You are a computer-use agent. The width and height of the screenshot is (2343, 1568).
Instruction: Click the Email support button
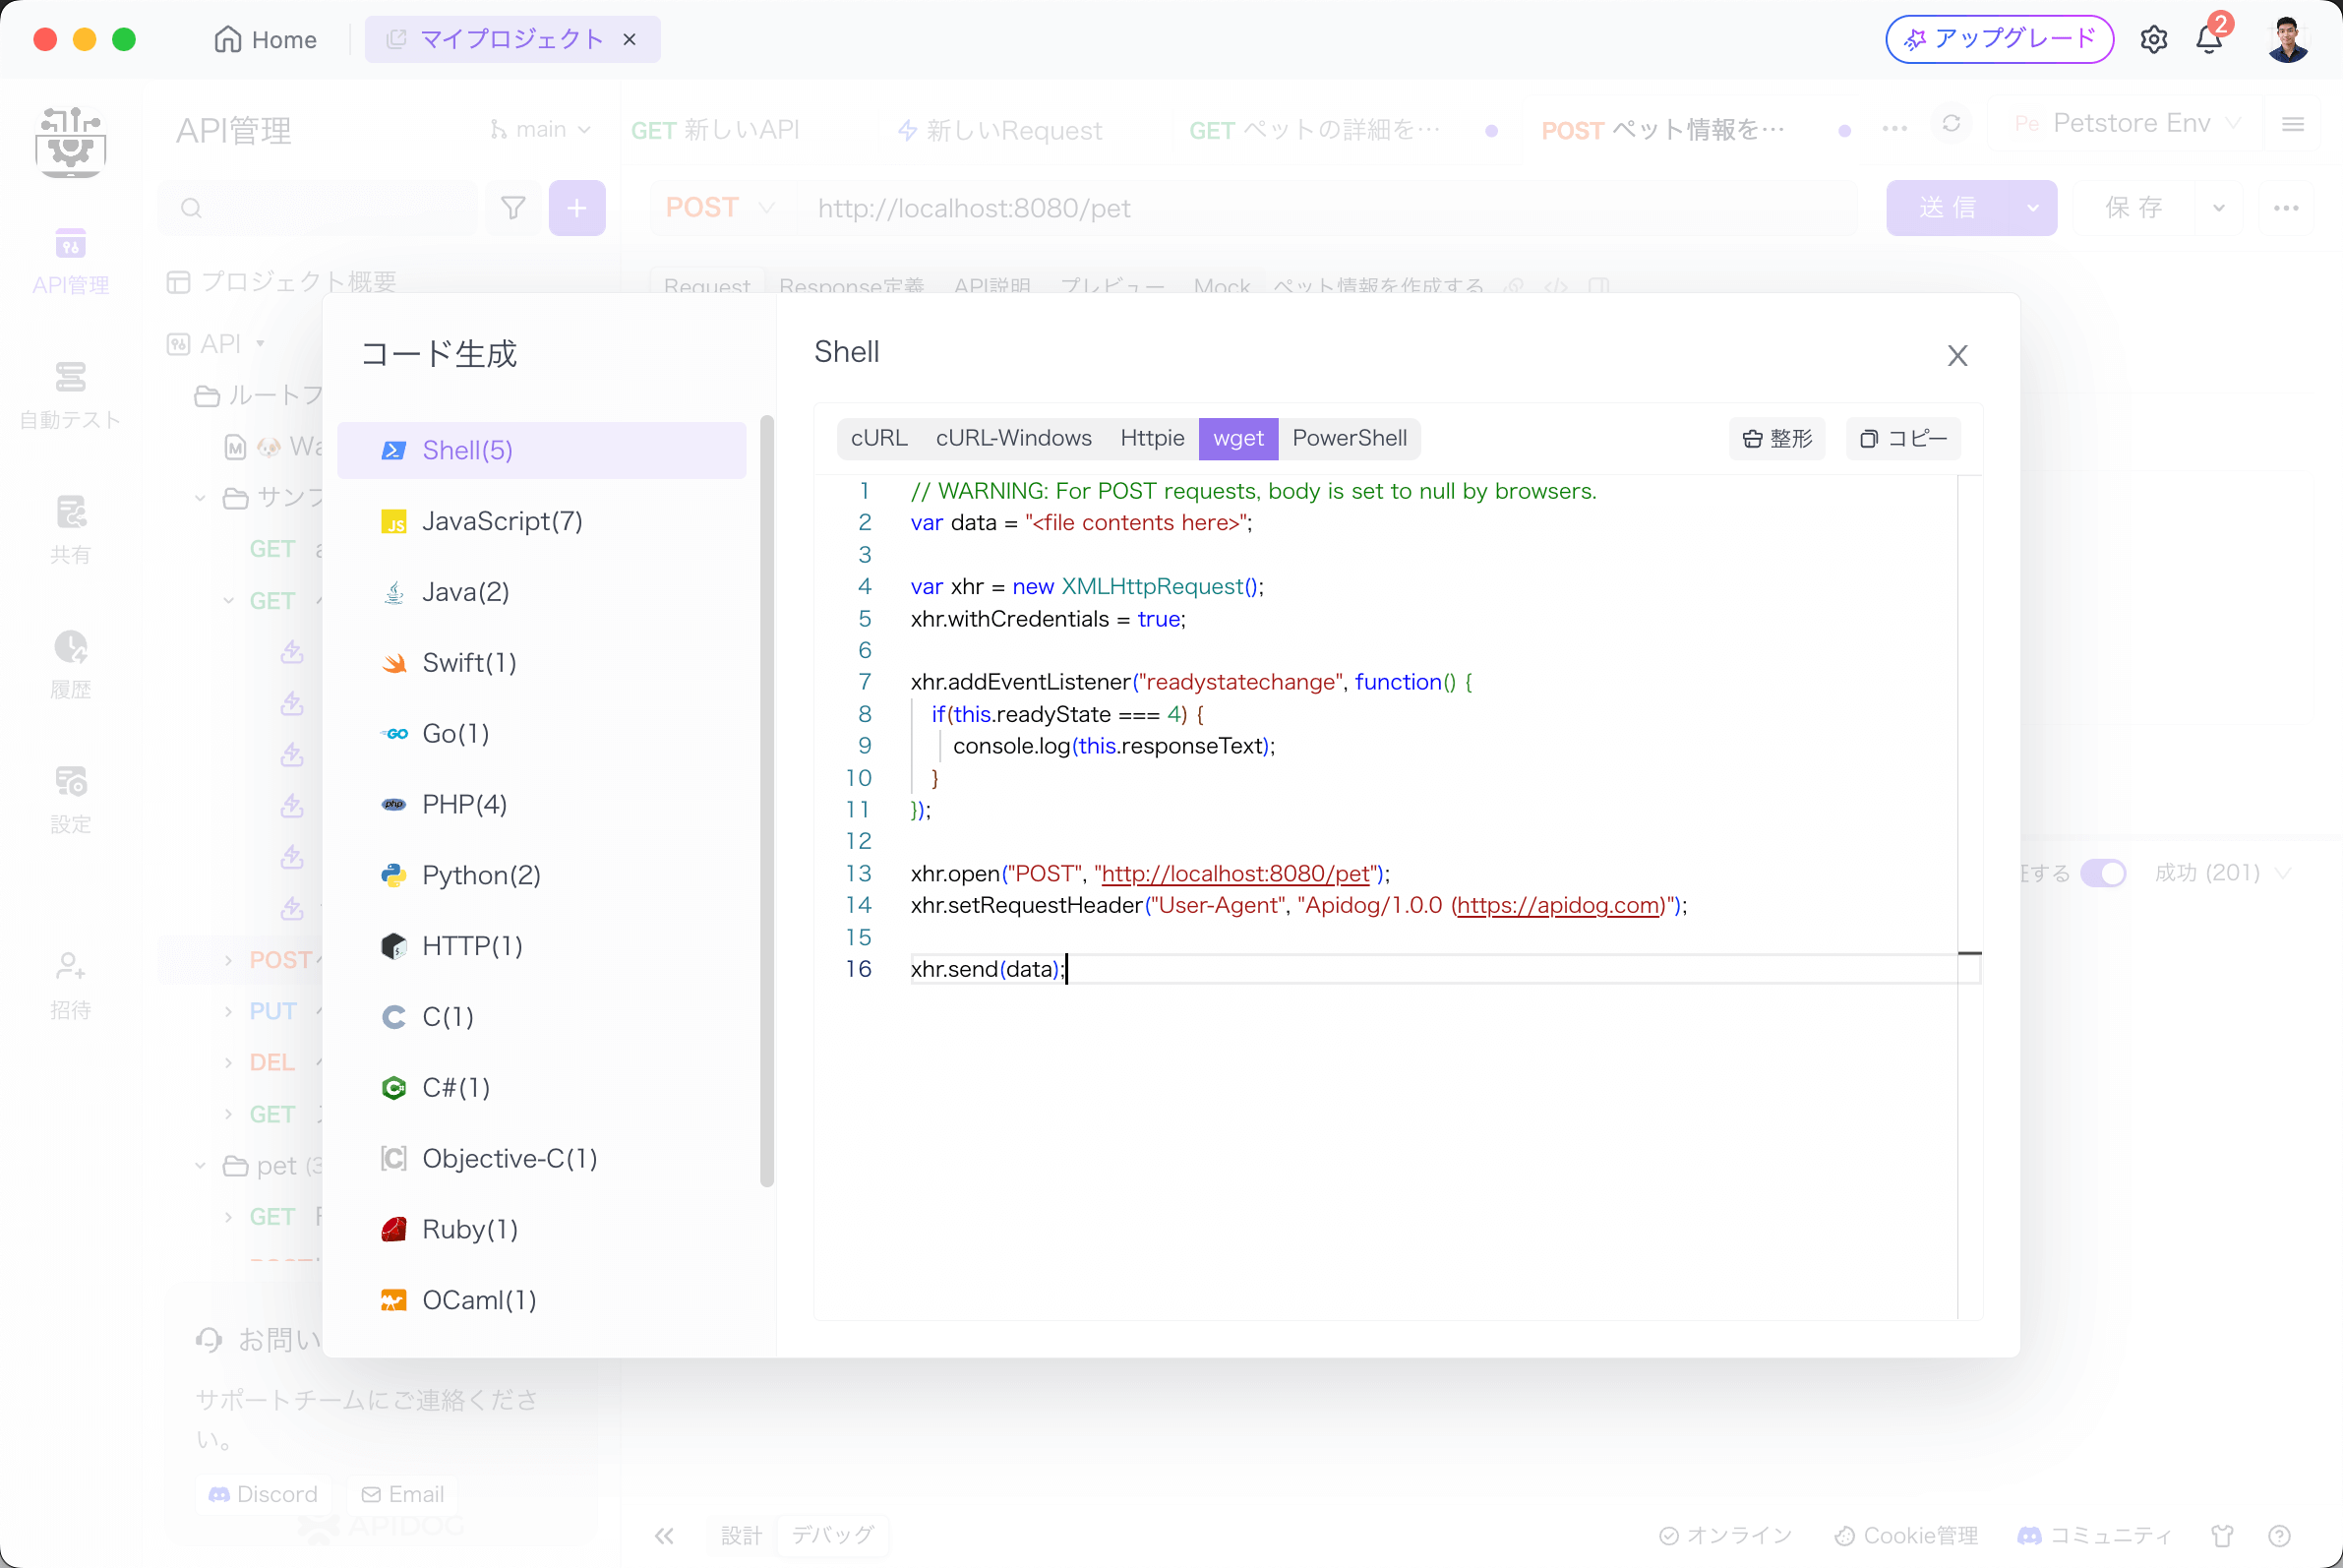[x=403, y=1493]
